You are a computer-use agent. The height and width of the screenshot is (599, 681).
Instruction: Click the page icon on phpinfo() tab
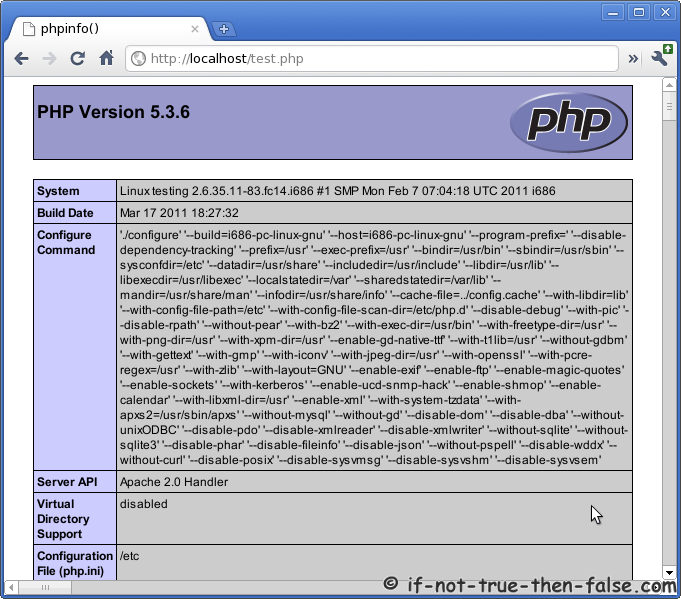pyautogui.click(x=29, y=29)
